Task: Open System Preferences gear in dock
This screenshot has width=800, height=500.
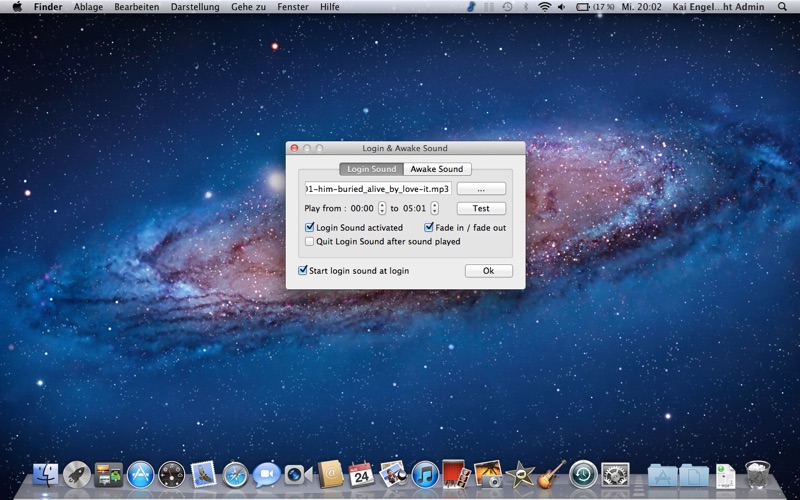Action: pos(615,474)
